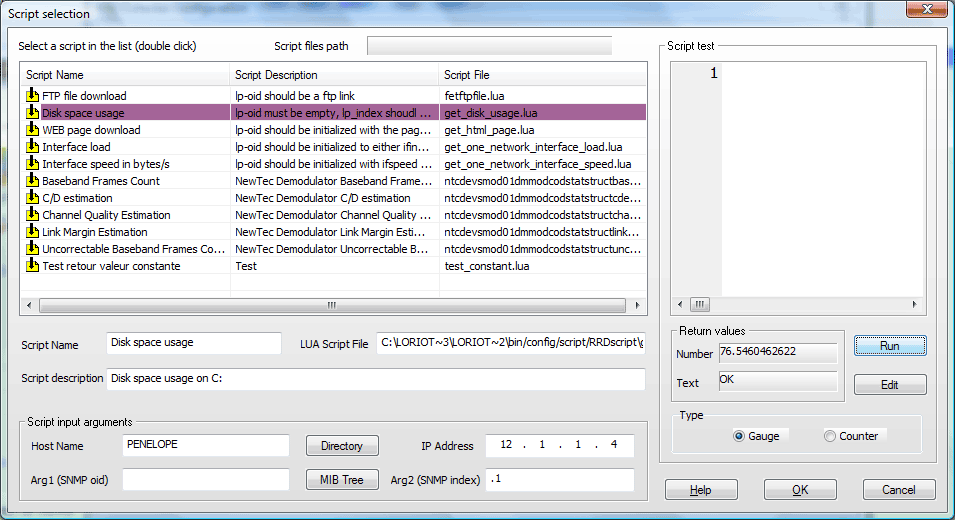Image resolution: width=955 pixels, height=520 pixels.
Task: Click the Interface speed in bytes/s icon
Action: click(x=32, y=163)
